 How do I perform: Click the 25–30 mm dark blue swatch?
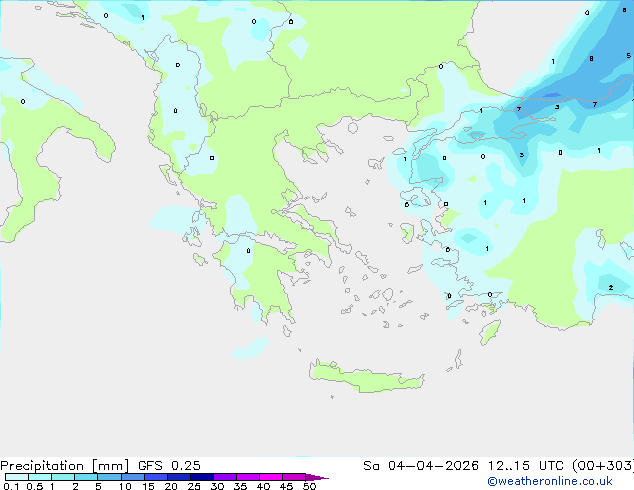[201, 477]
